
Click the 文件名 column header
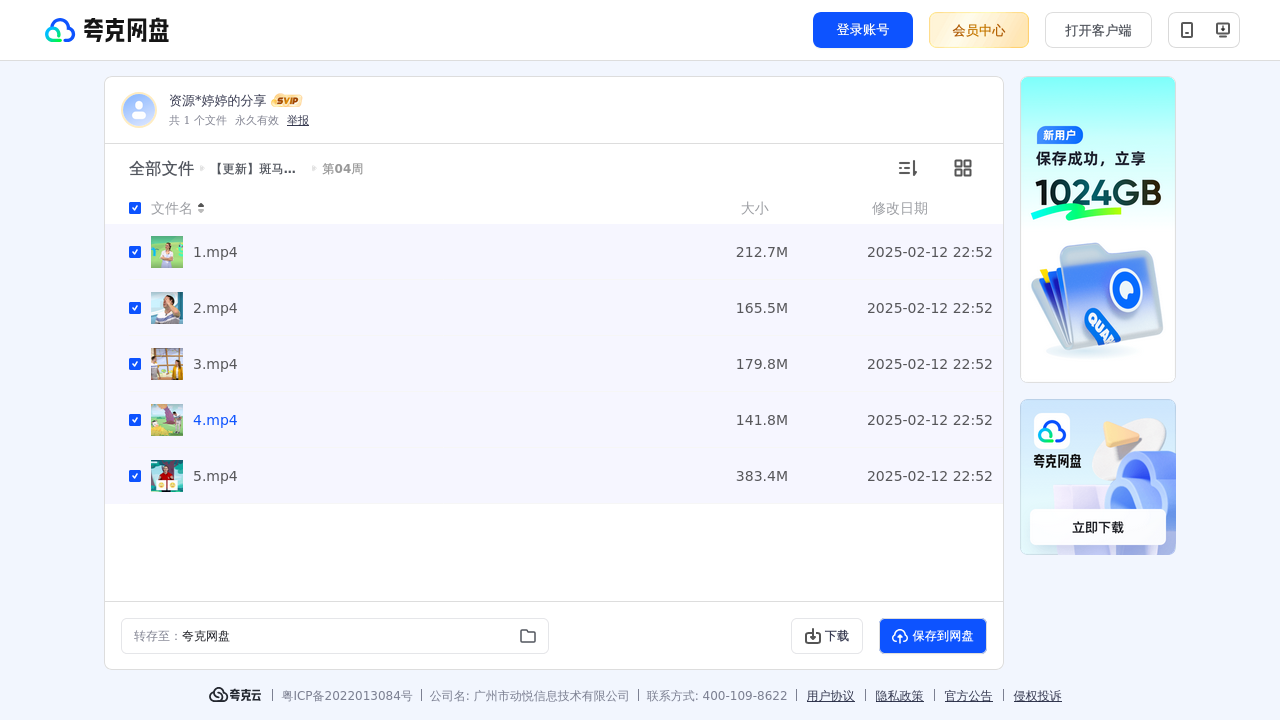coord(172,208)
